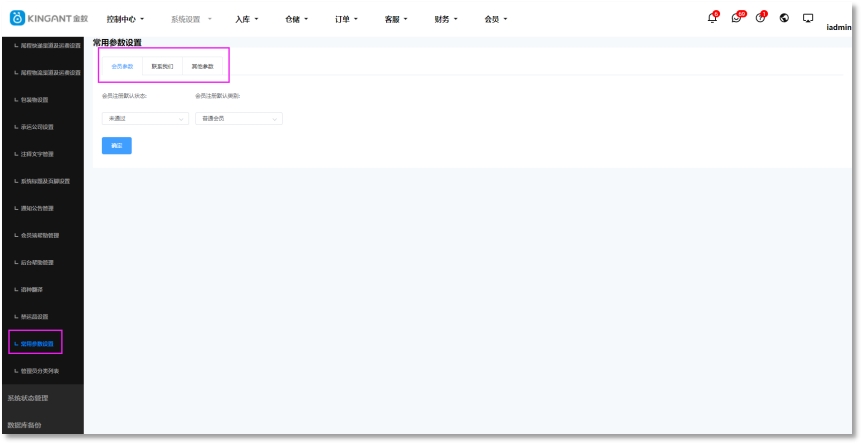Click the globe language icon

pyautogui.click(x=785, y=19)
